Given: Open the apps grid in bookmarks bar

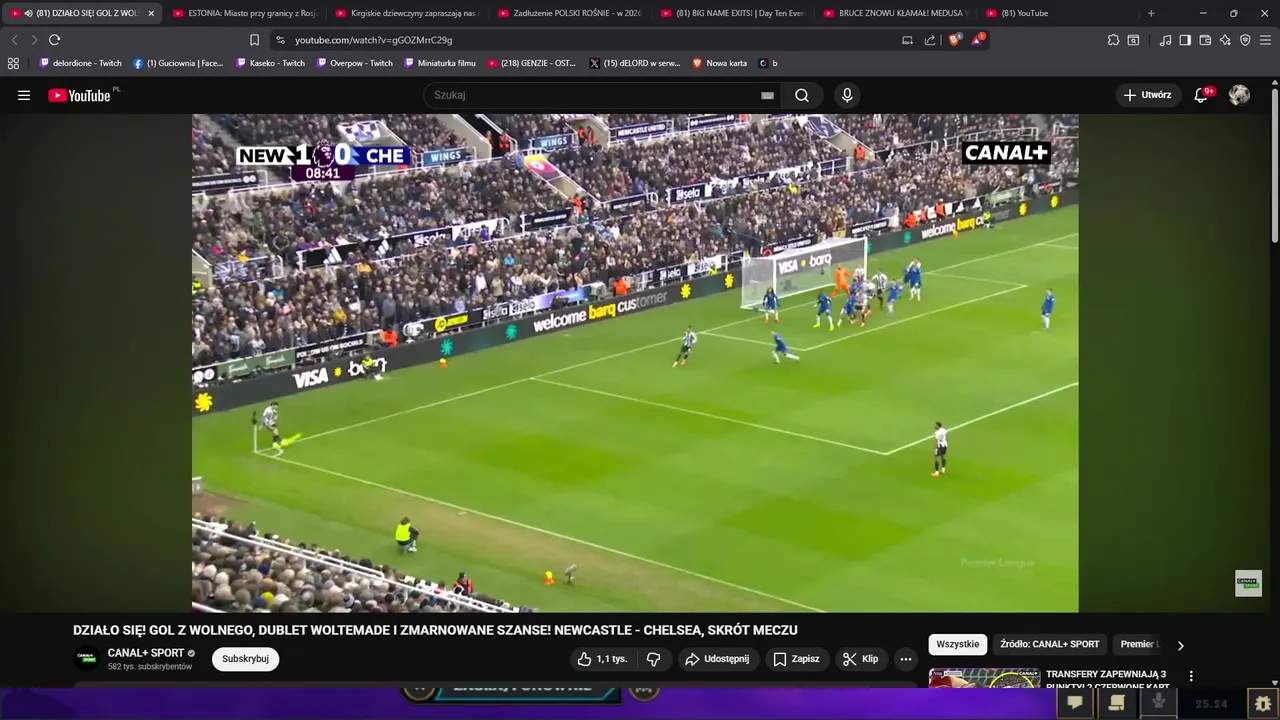Looking at the screenshot, I should [x=13, y=63].
